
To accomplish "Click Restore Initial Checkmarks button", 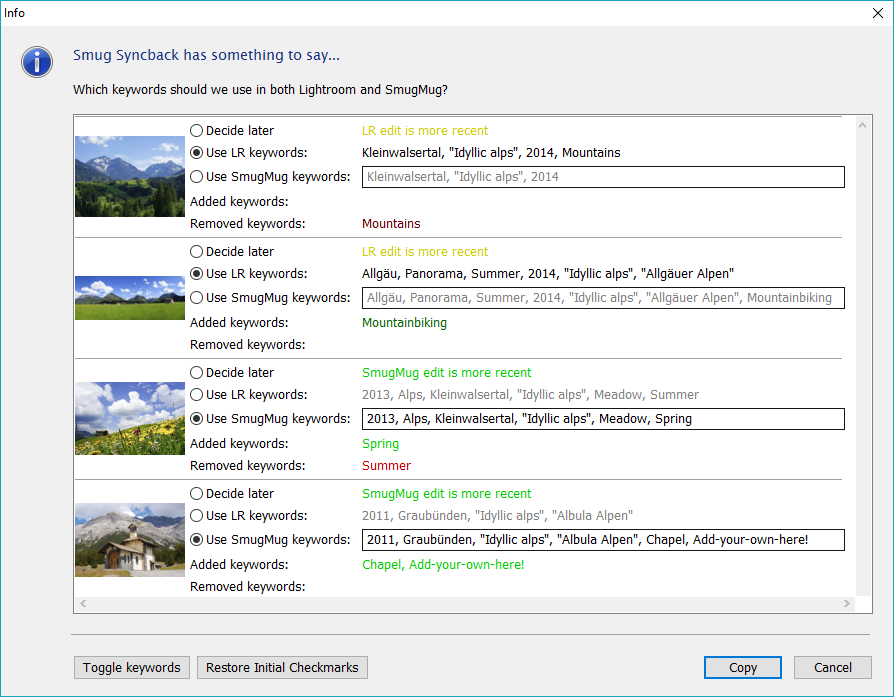I will pyautogui.click(x=282, y=667).
